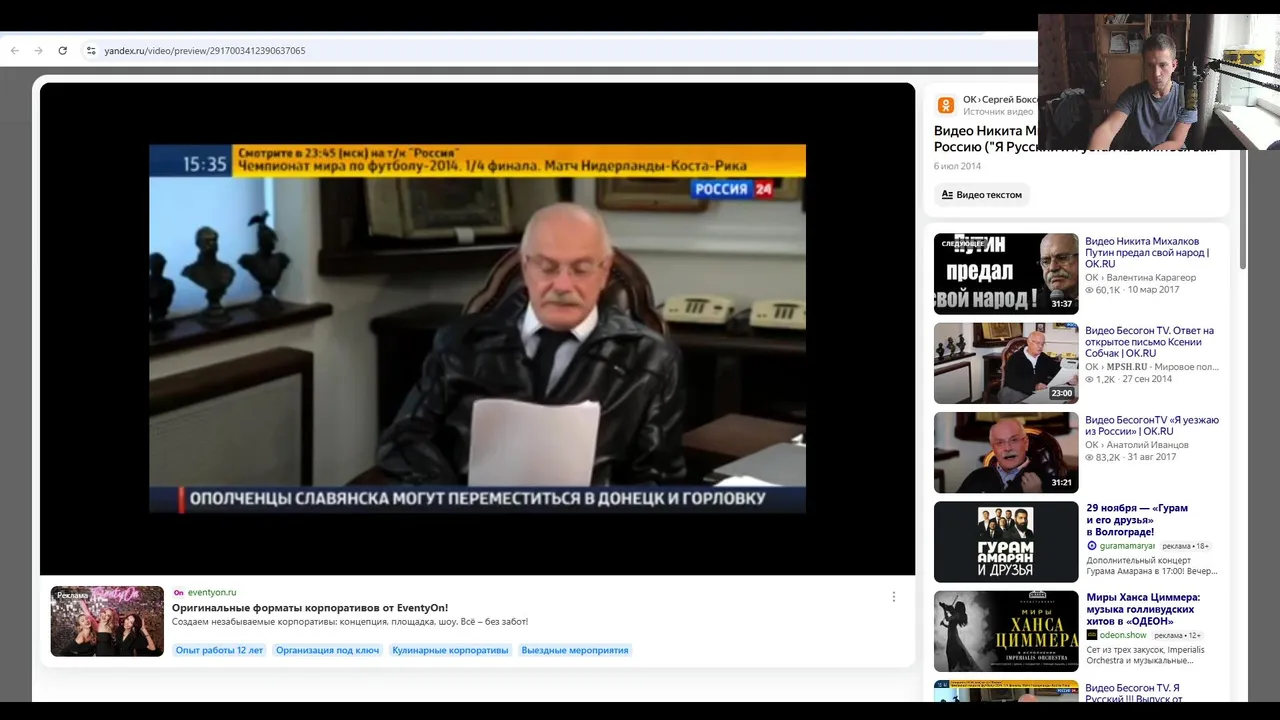This screenshot has height=720, width=1280.
Task: Open thumbnail Путин предал свой народ
Action: pos(1006,274)
